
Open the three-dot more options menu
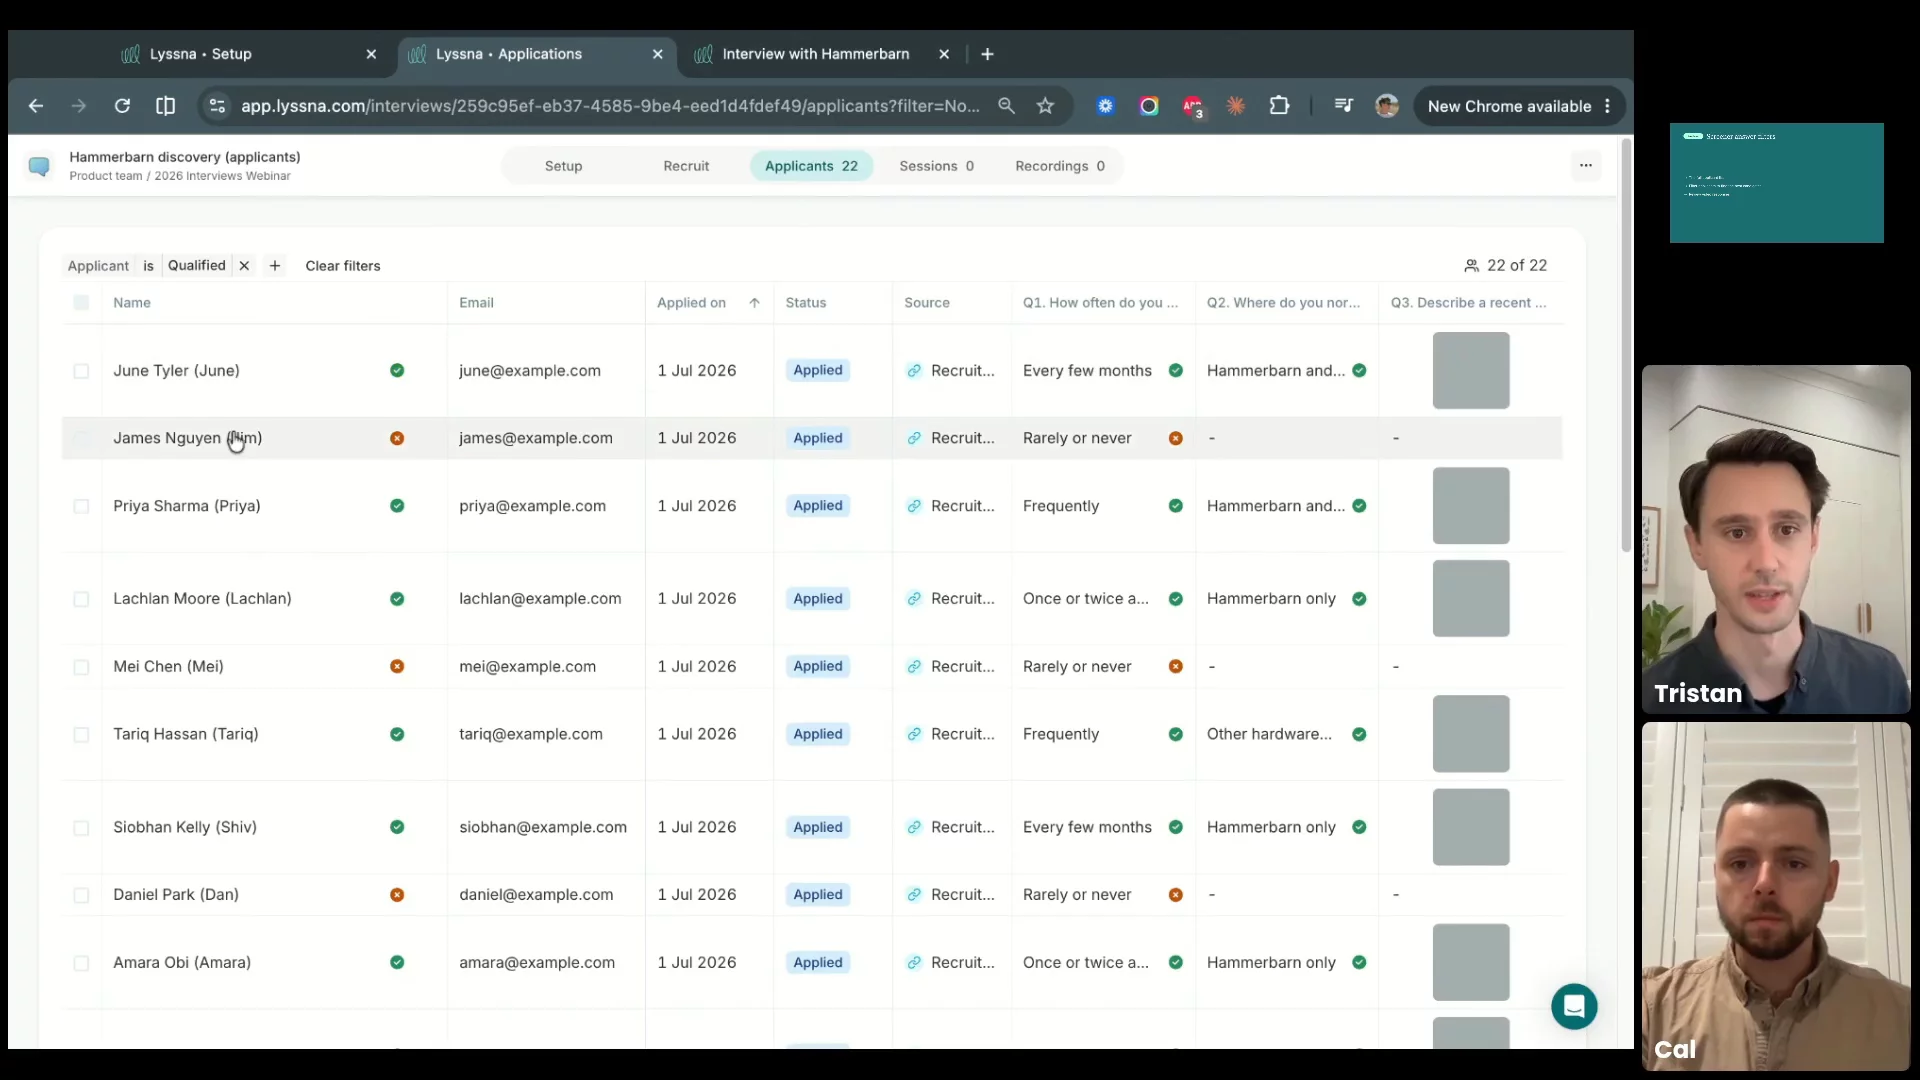click(x=1586, y=166)
